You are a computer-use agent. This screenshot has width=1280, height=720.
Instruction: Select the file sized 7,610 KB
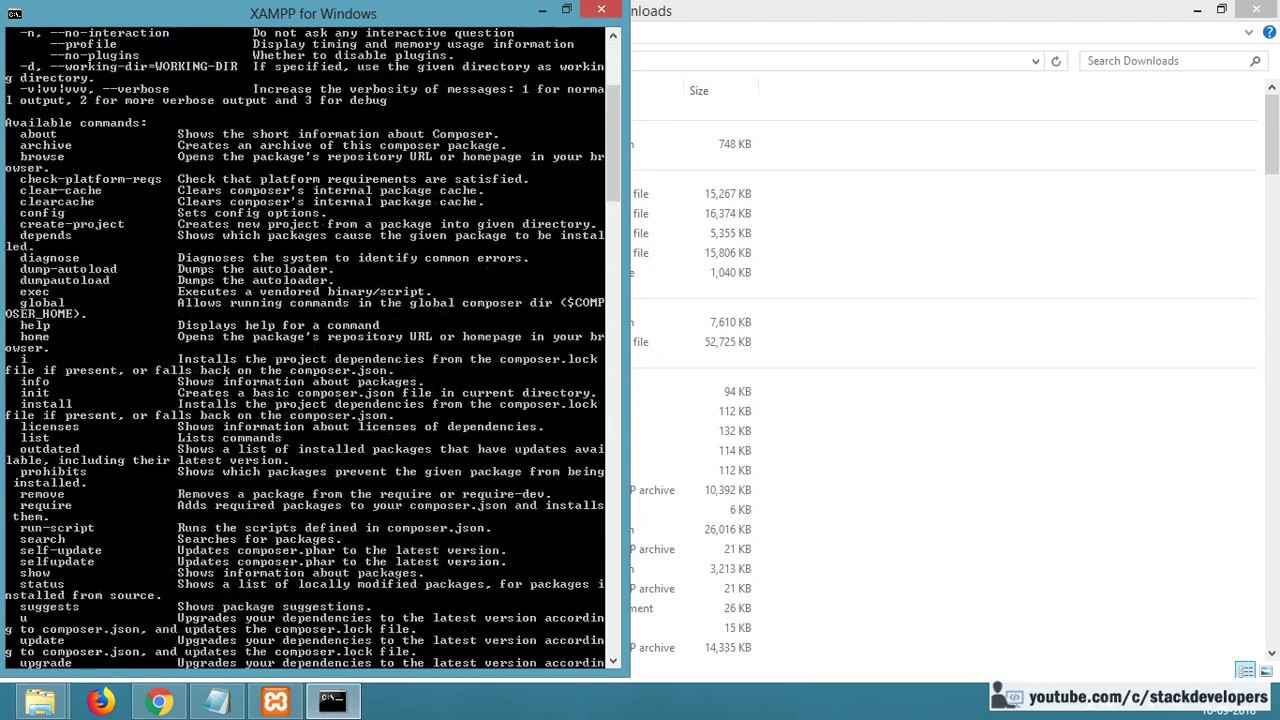click(x=731, y=323)
